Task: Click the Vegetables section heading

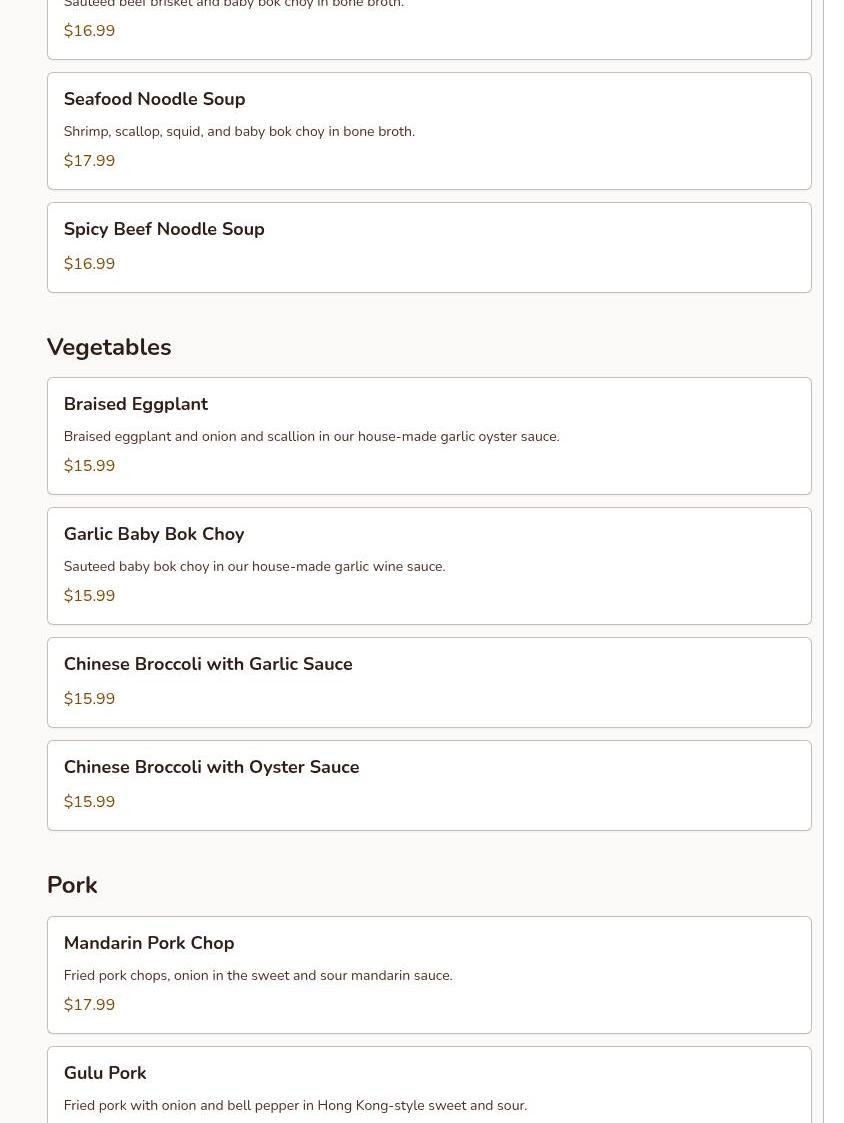Action: [109, 347]
